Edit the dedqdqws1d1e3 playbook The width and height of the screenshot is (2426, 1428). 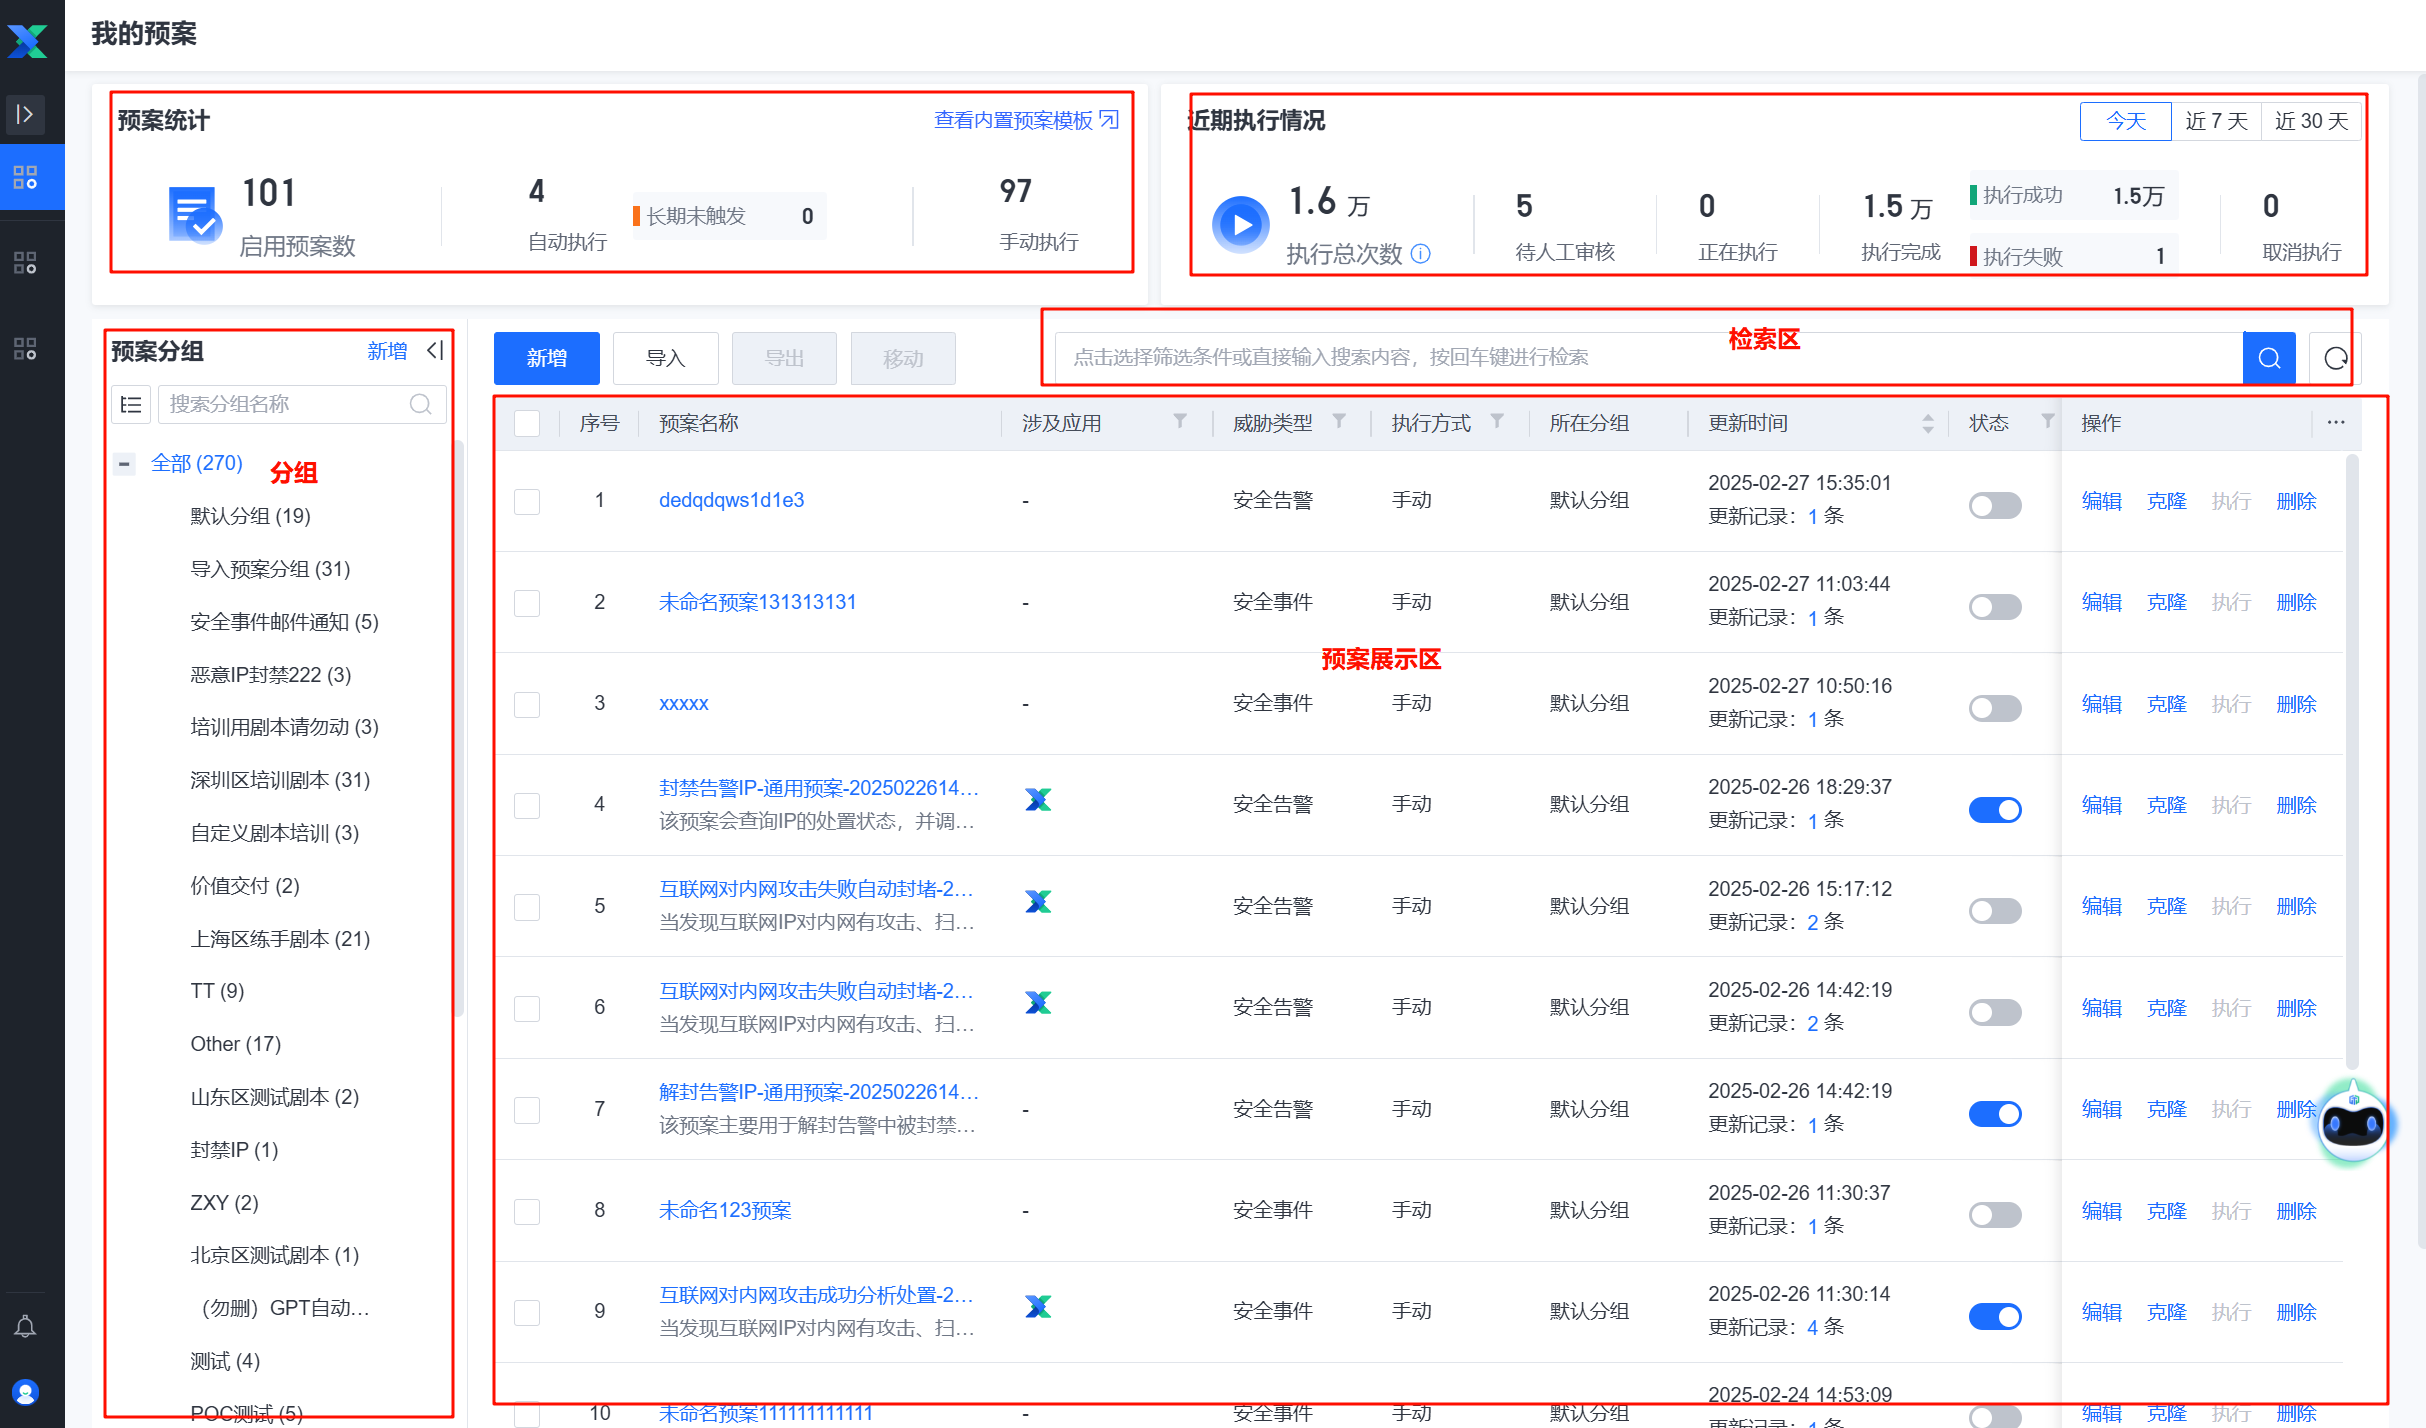(2101, 501)
